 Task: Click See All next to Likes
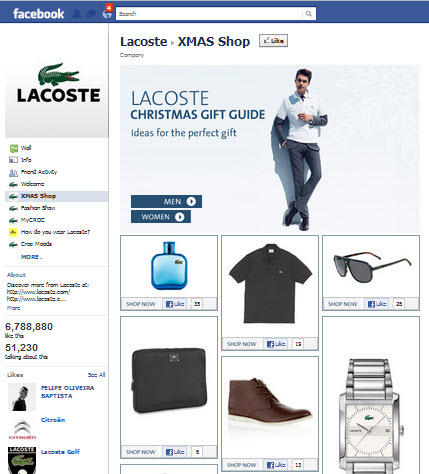click(96, 375)
